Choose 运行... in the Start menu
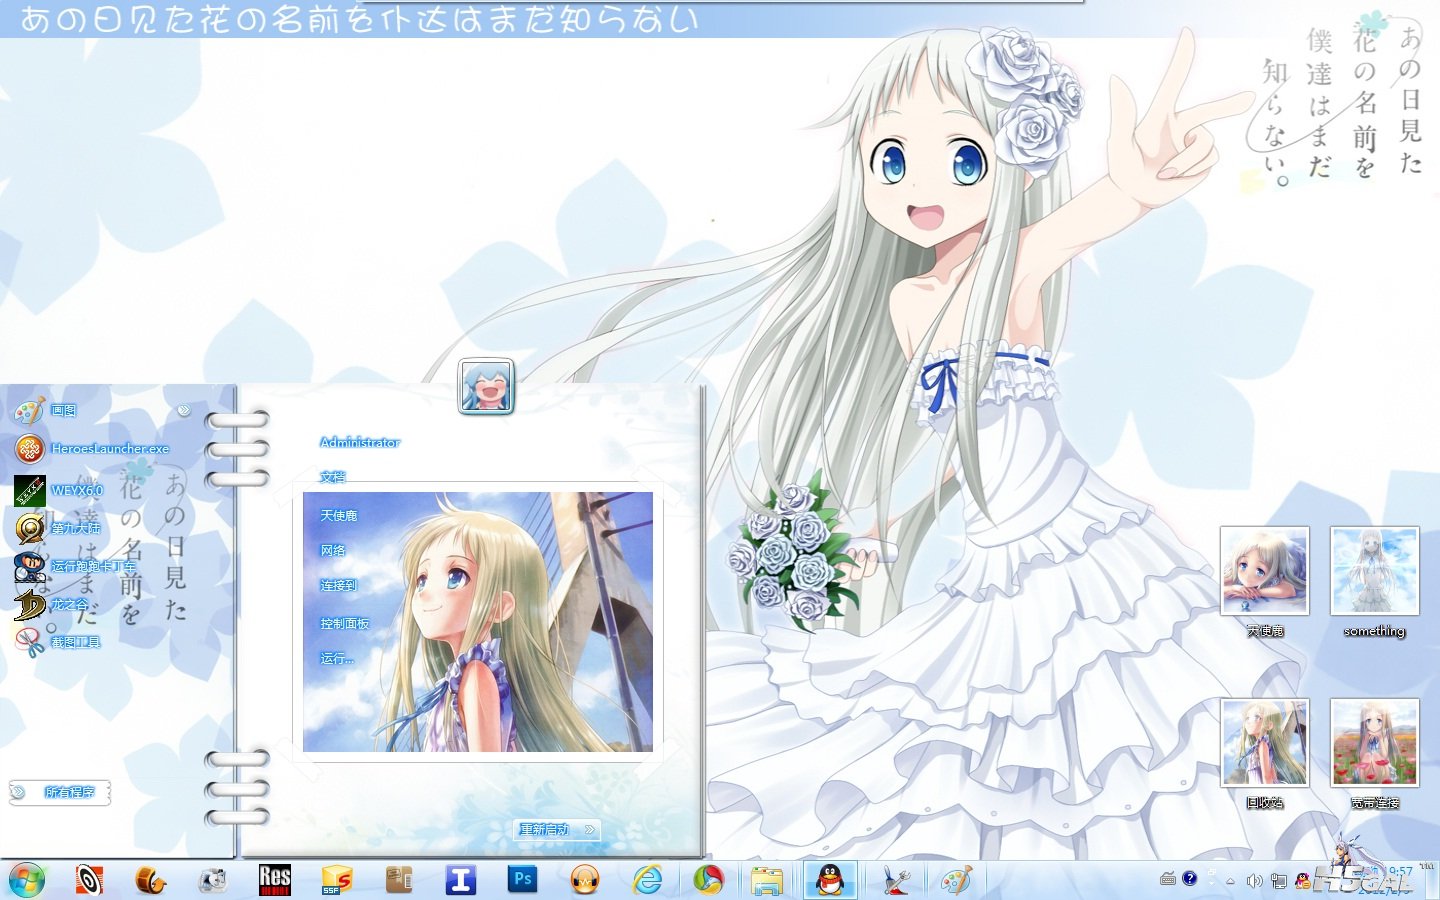Image resolution: width=1440 pixels, height=900 pixels. tap(337, 658)
